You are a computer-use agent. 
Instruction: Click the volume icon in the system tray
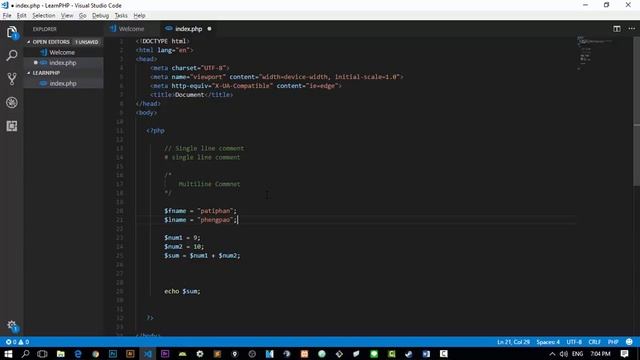[x=564, y=354]
